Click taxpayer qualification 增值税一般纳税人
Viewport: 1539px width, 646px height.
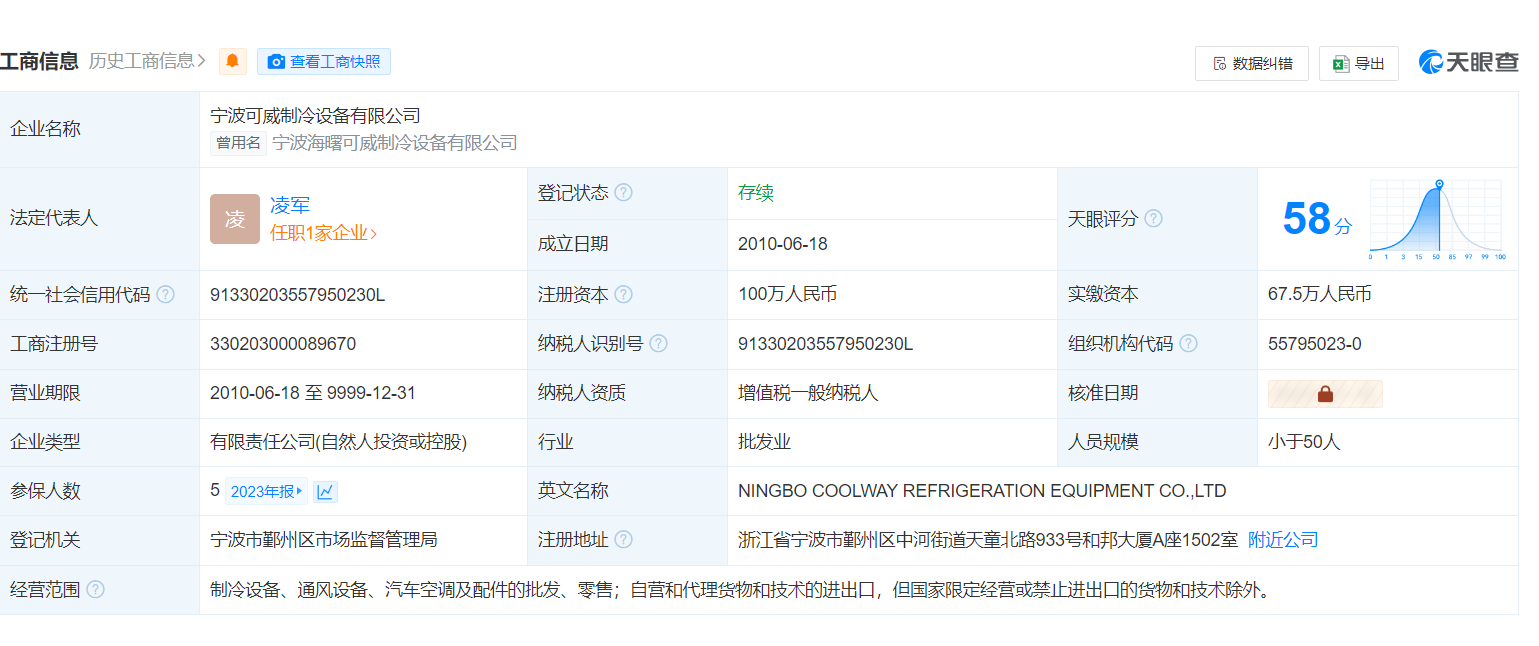808,393
